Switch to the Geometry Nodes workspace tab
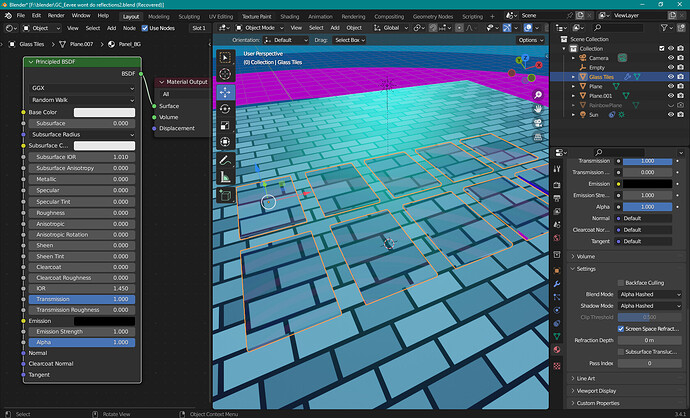Screen dimensions: 690x418 [x=433, y=16]
